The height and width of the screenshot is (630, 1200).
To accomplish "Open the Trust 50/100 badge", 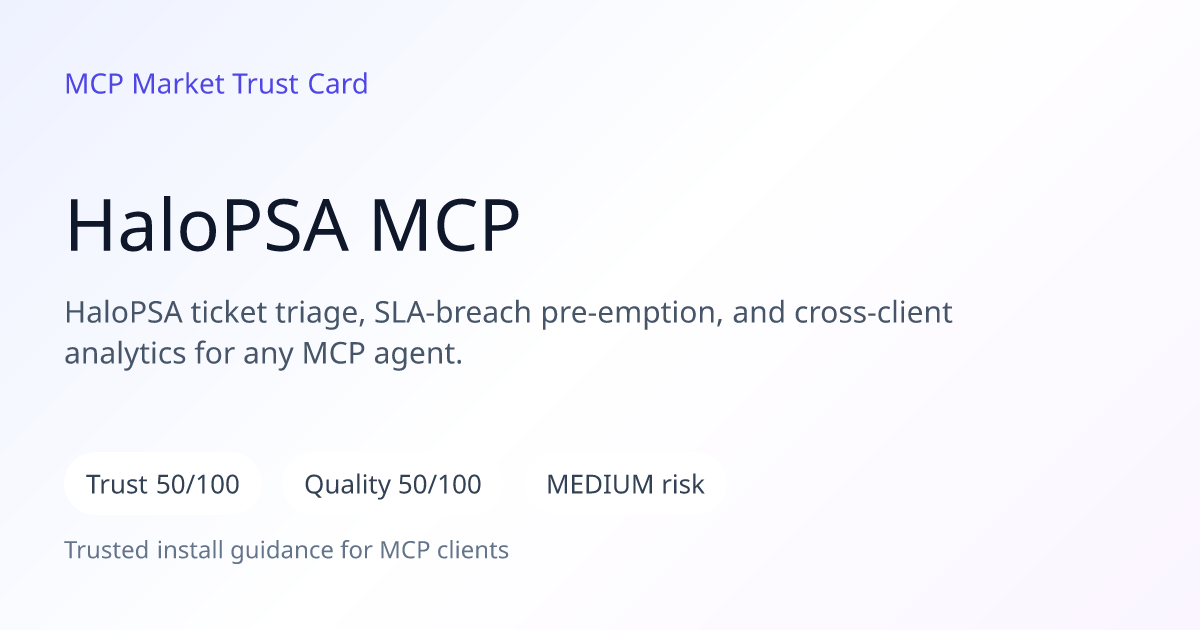I will tap(163, 485).
